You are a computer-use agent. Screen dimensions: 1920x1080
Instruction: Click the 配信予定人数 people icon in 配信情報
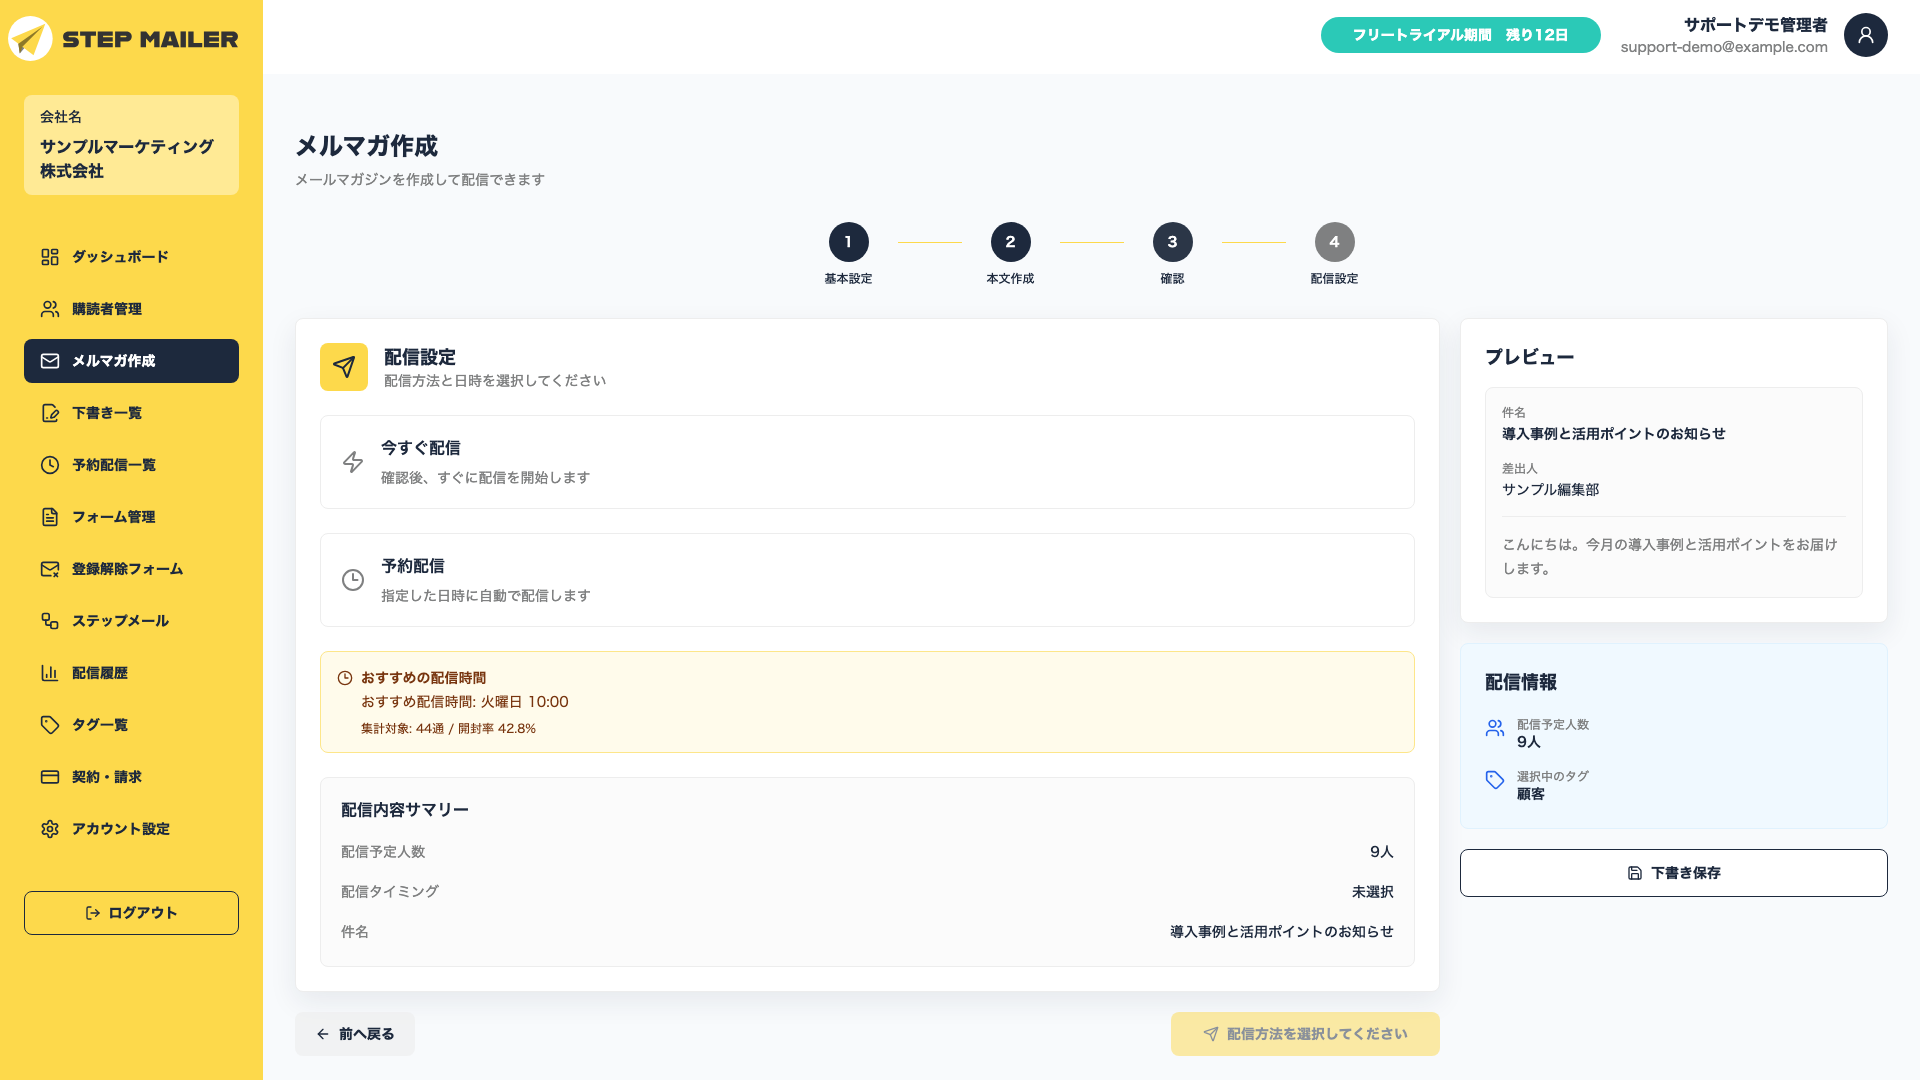tap(1495, 728)
